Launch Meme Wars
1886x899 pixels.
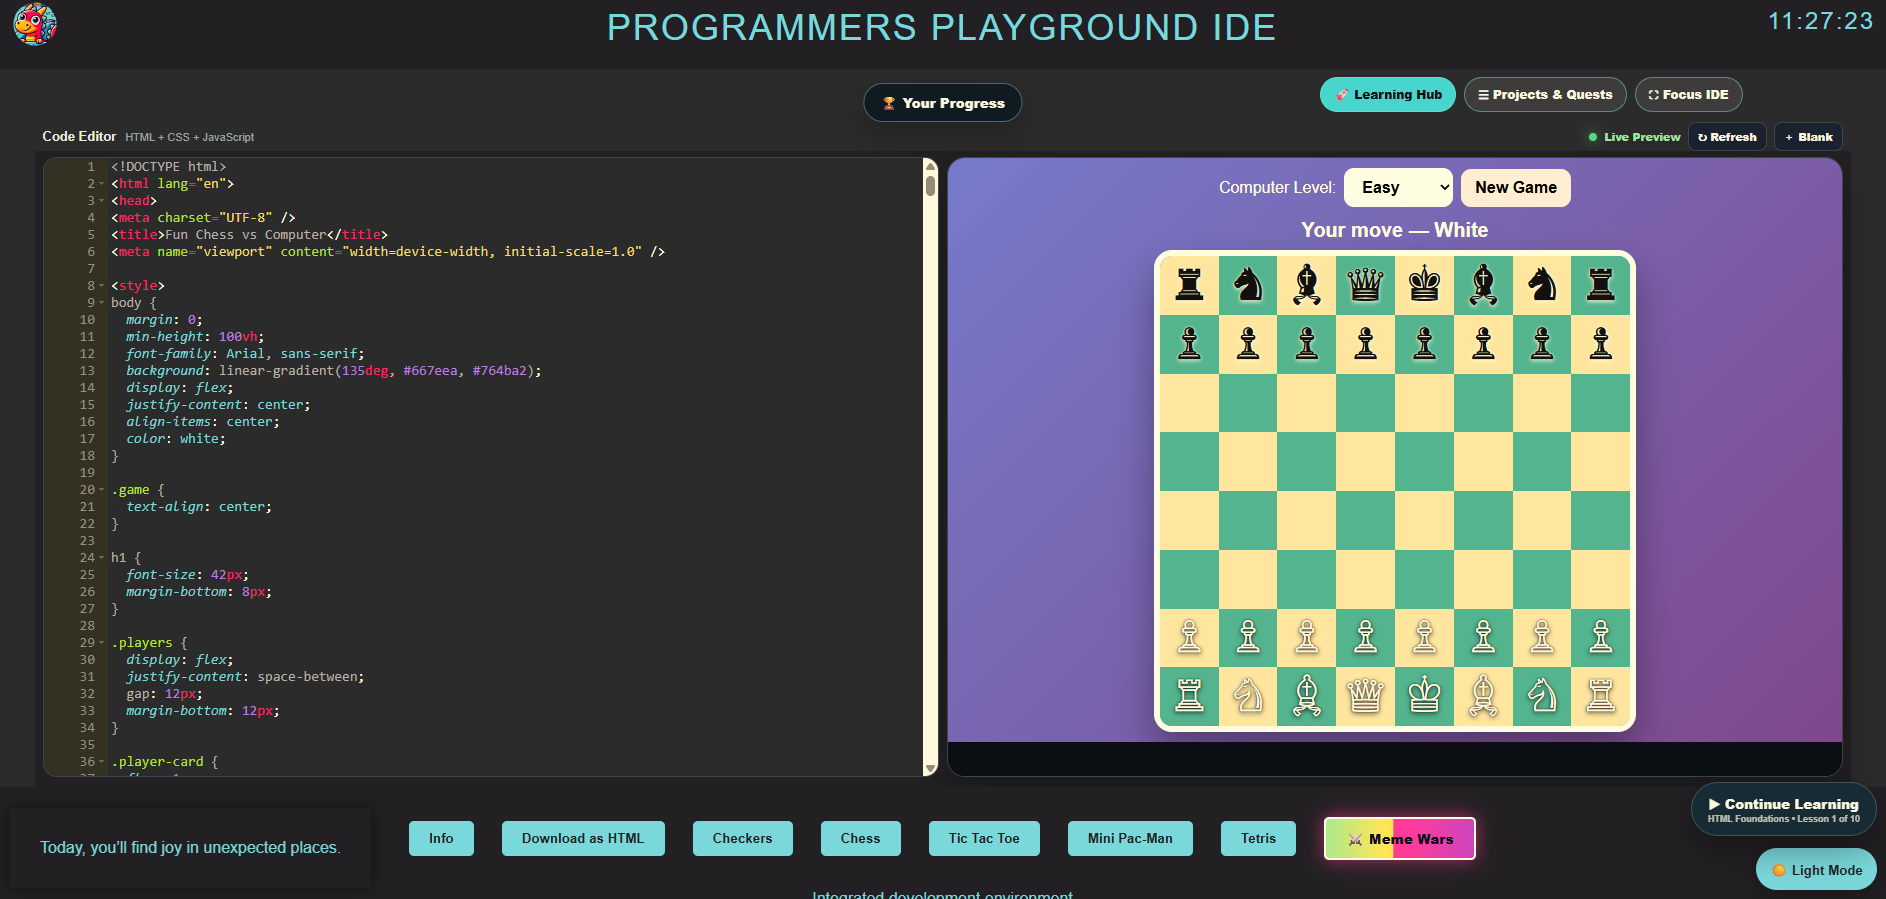point(1399,839)
